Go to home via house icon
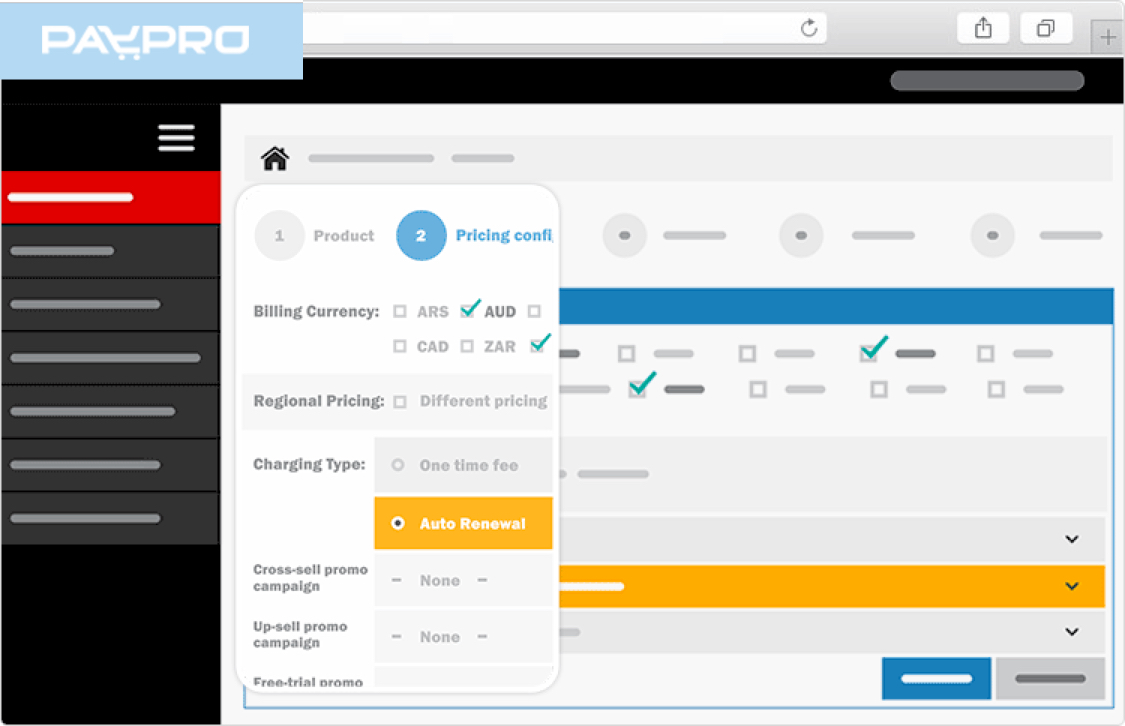The height and width of the screenshot is (726, 1125). 275,158
